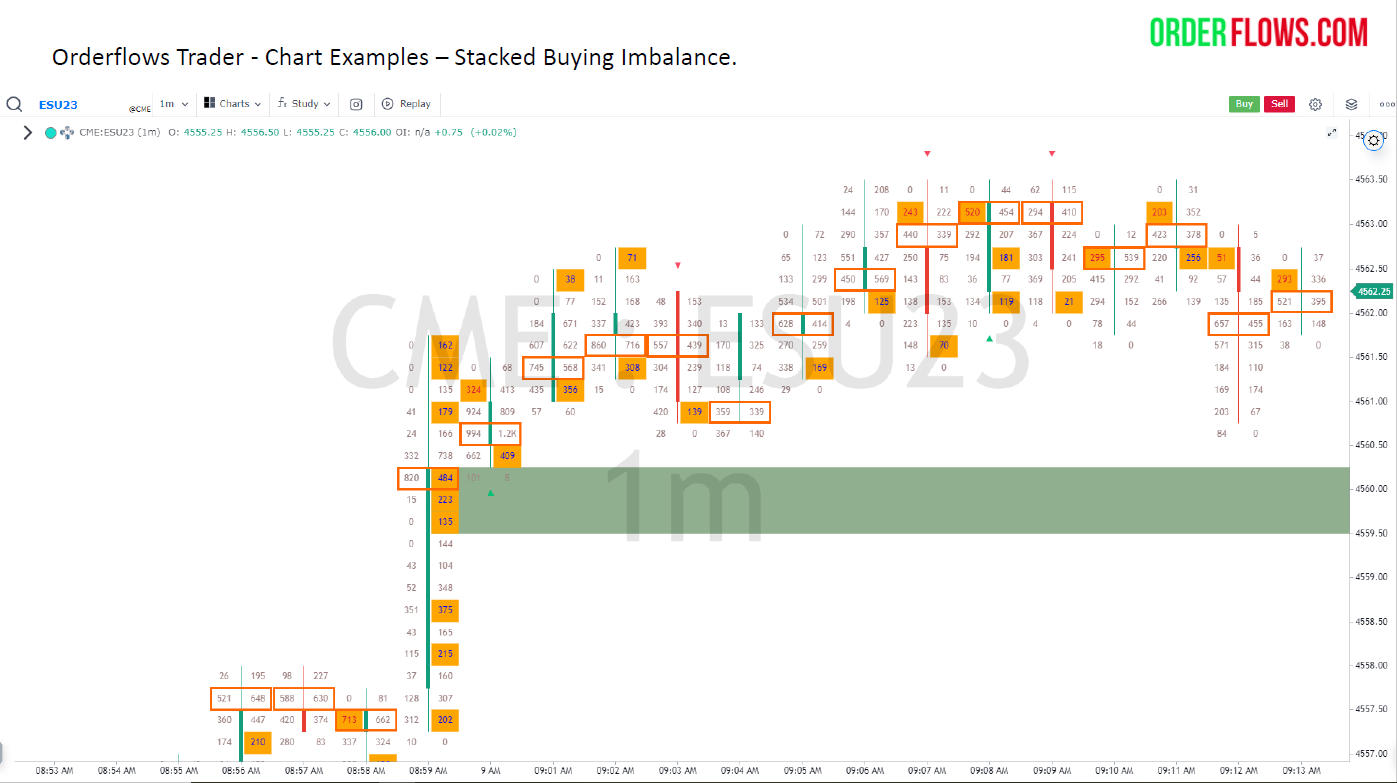Click the red Sell button
This screenshot has width=1397, height=783.
[x=1279, y=104]
